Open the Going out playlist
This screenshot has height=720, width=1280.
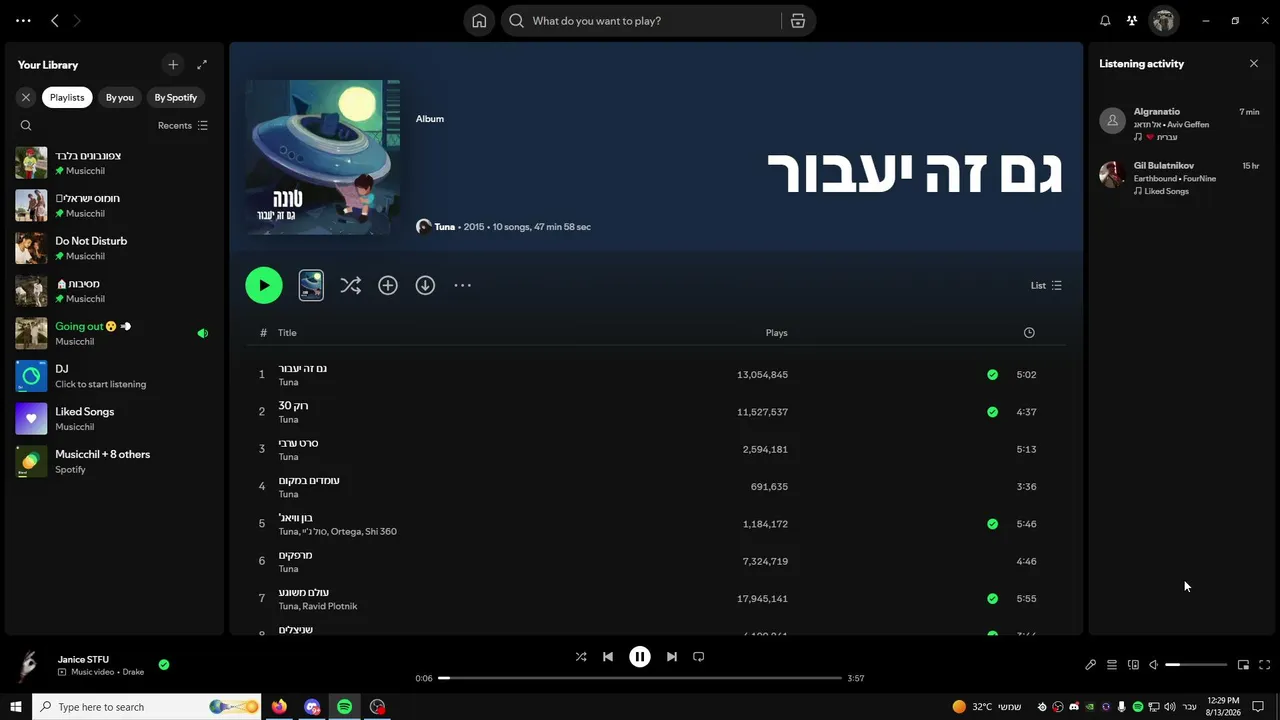114,333
